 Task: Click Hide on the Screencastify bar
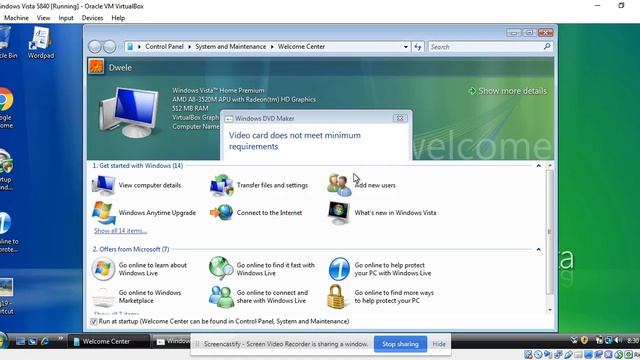tap(439, 344)
